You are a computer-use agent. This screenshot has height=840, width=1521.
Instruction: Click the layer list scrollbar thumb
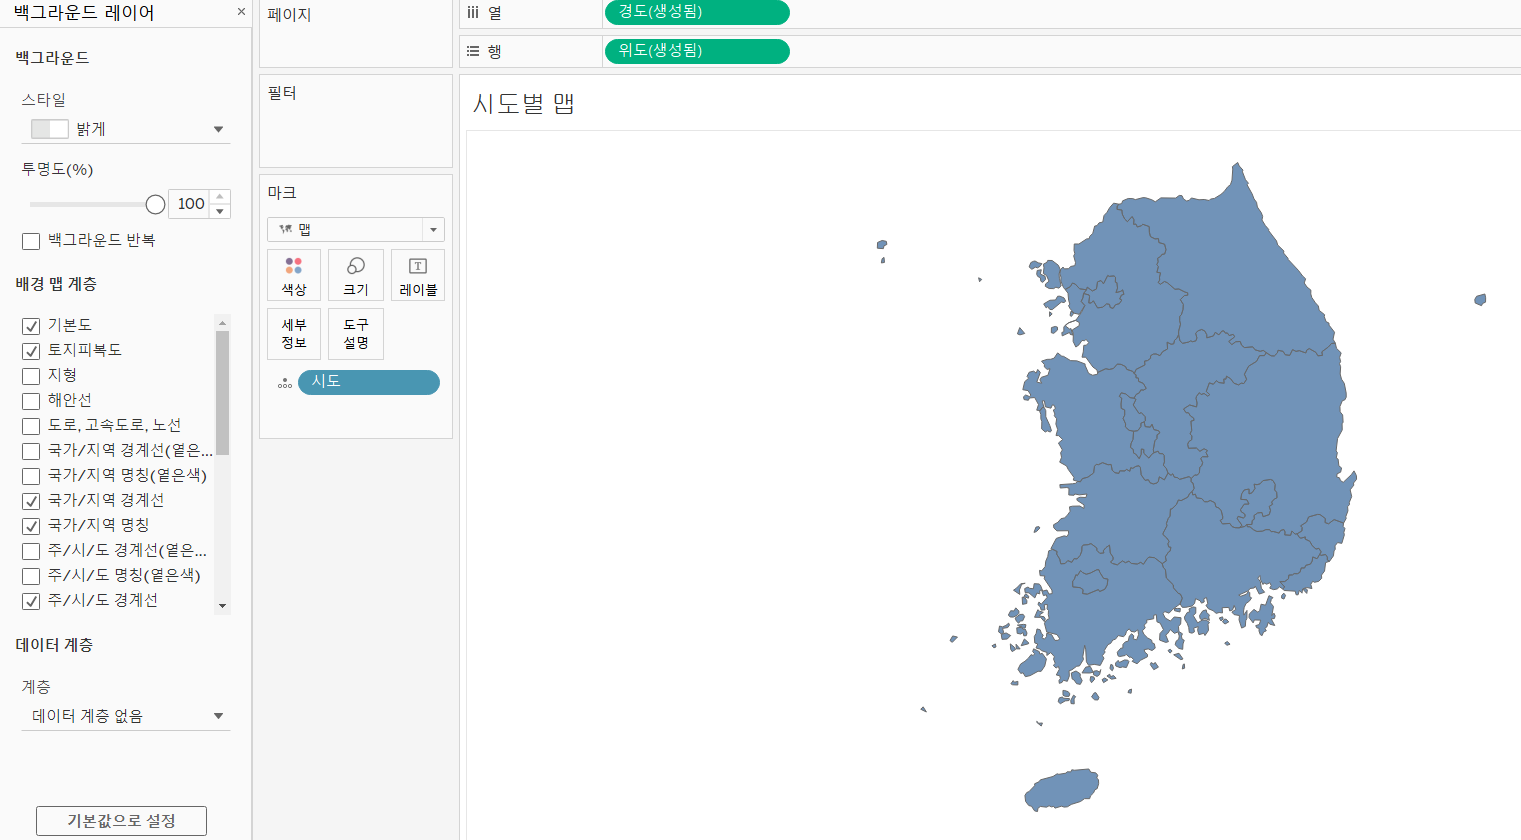[222, 392]
